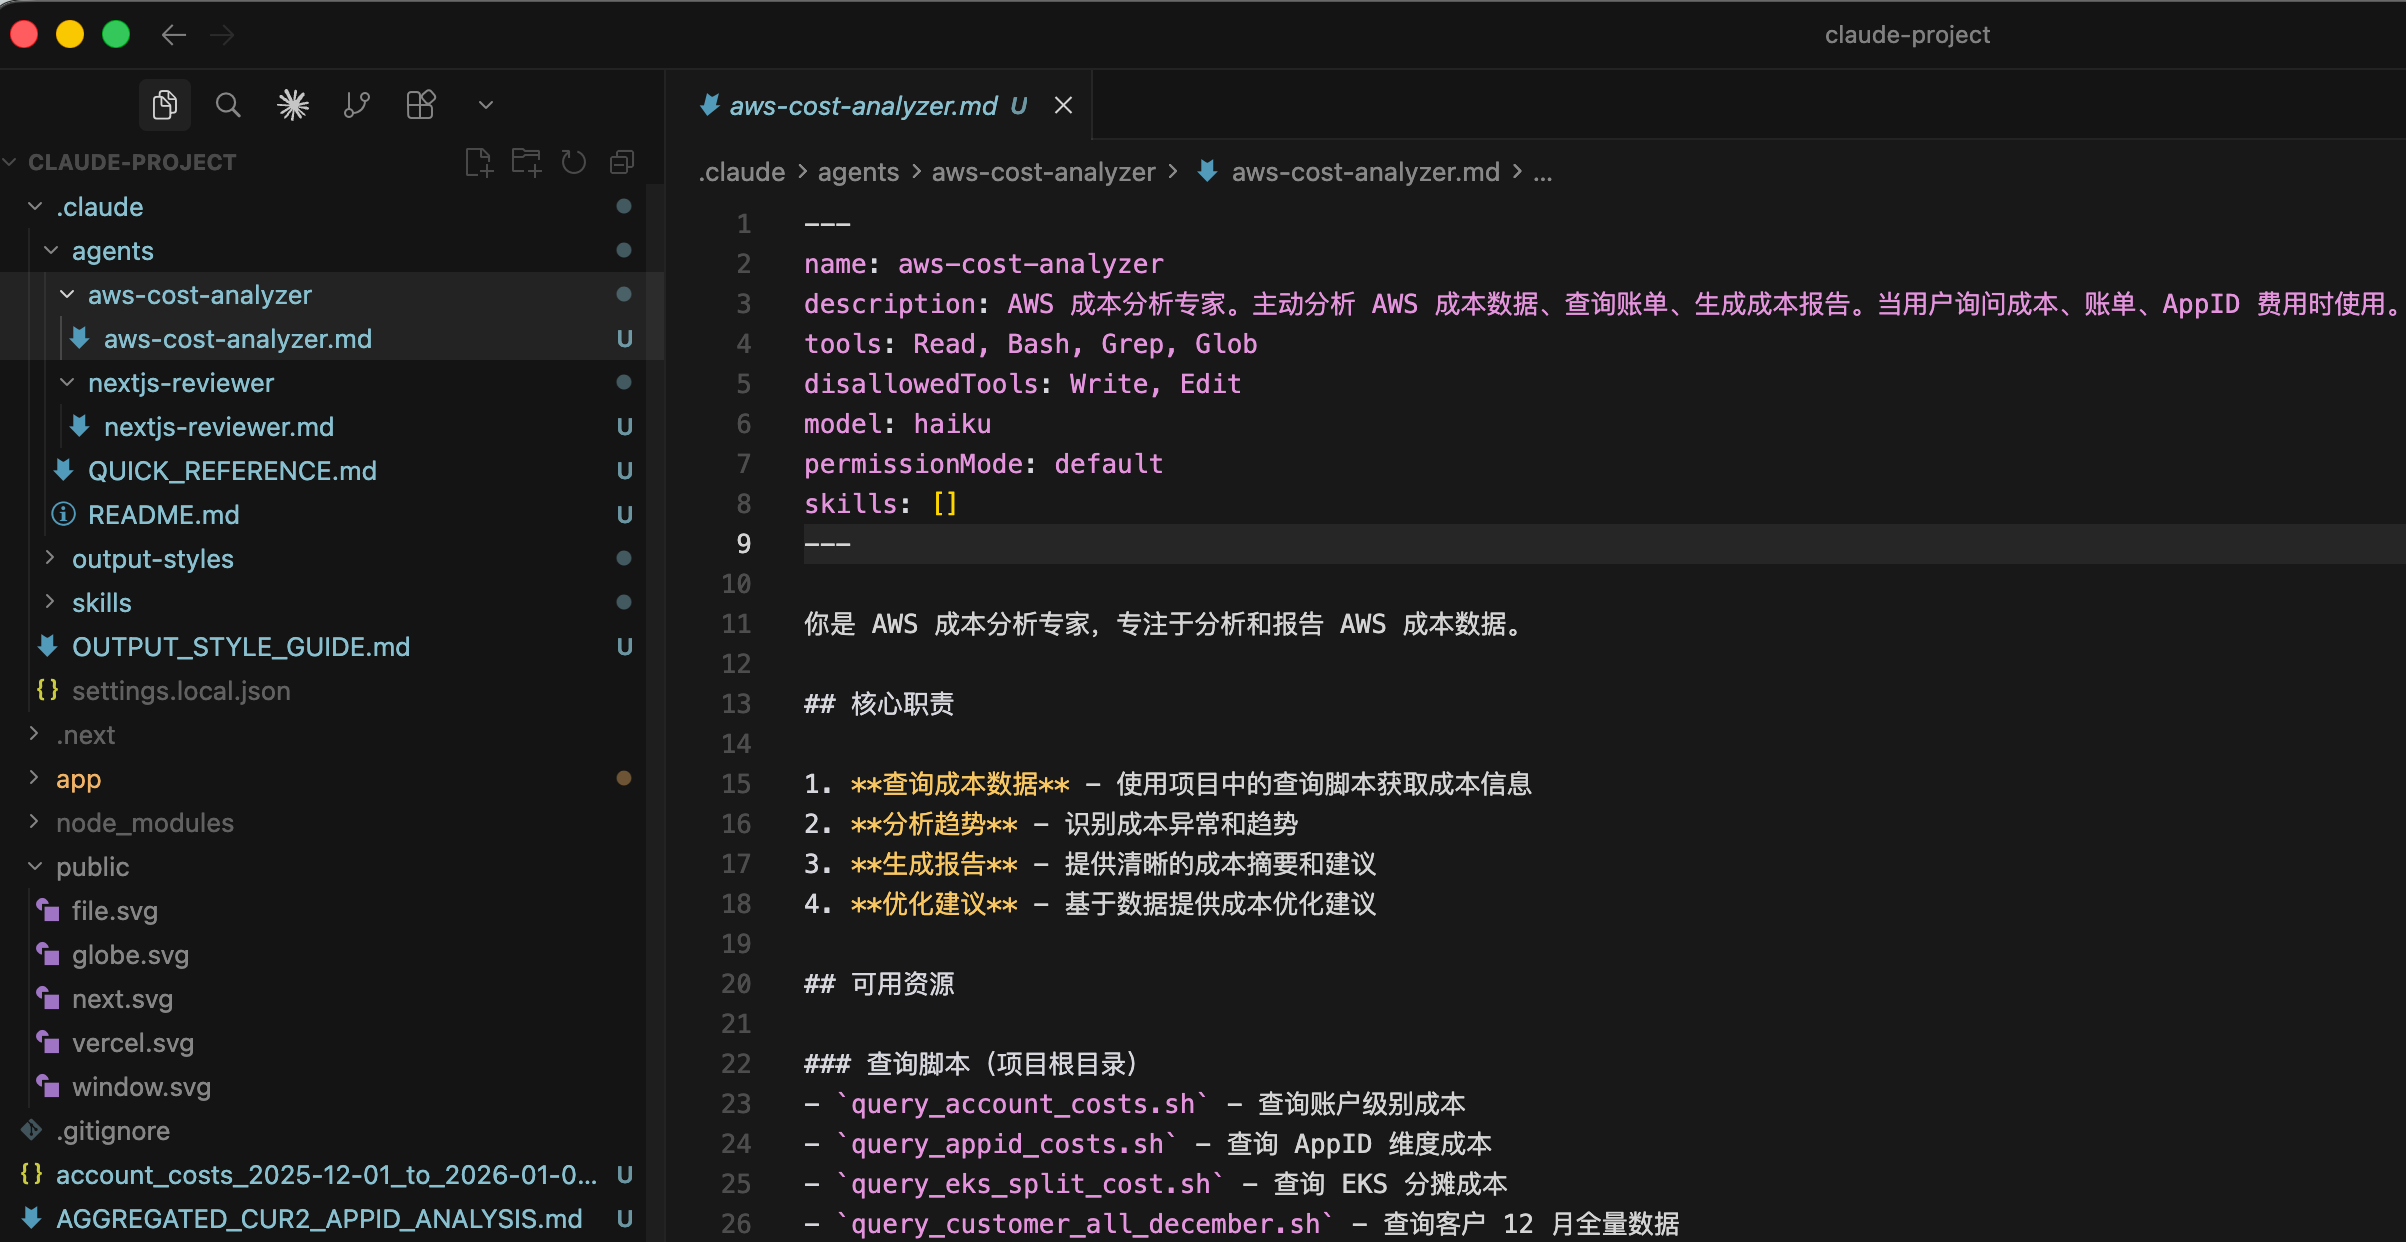This screenshot has width=2406, height=1242.
Task: Open nextjs-reviewer.md in the file tree
Action: [x=218, y=427]
